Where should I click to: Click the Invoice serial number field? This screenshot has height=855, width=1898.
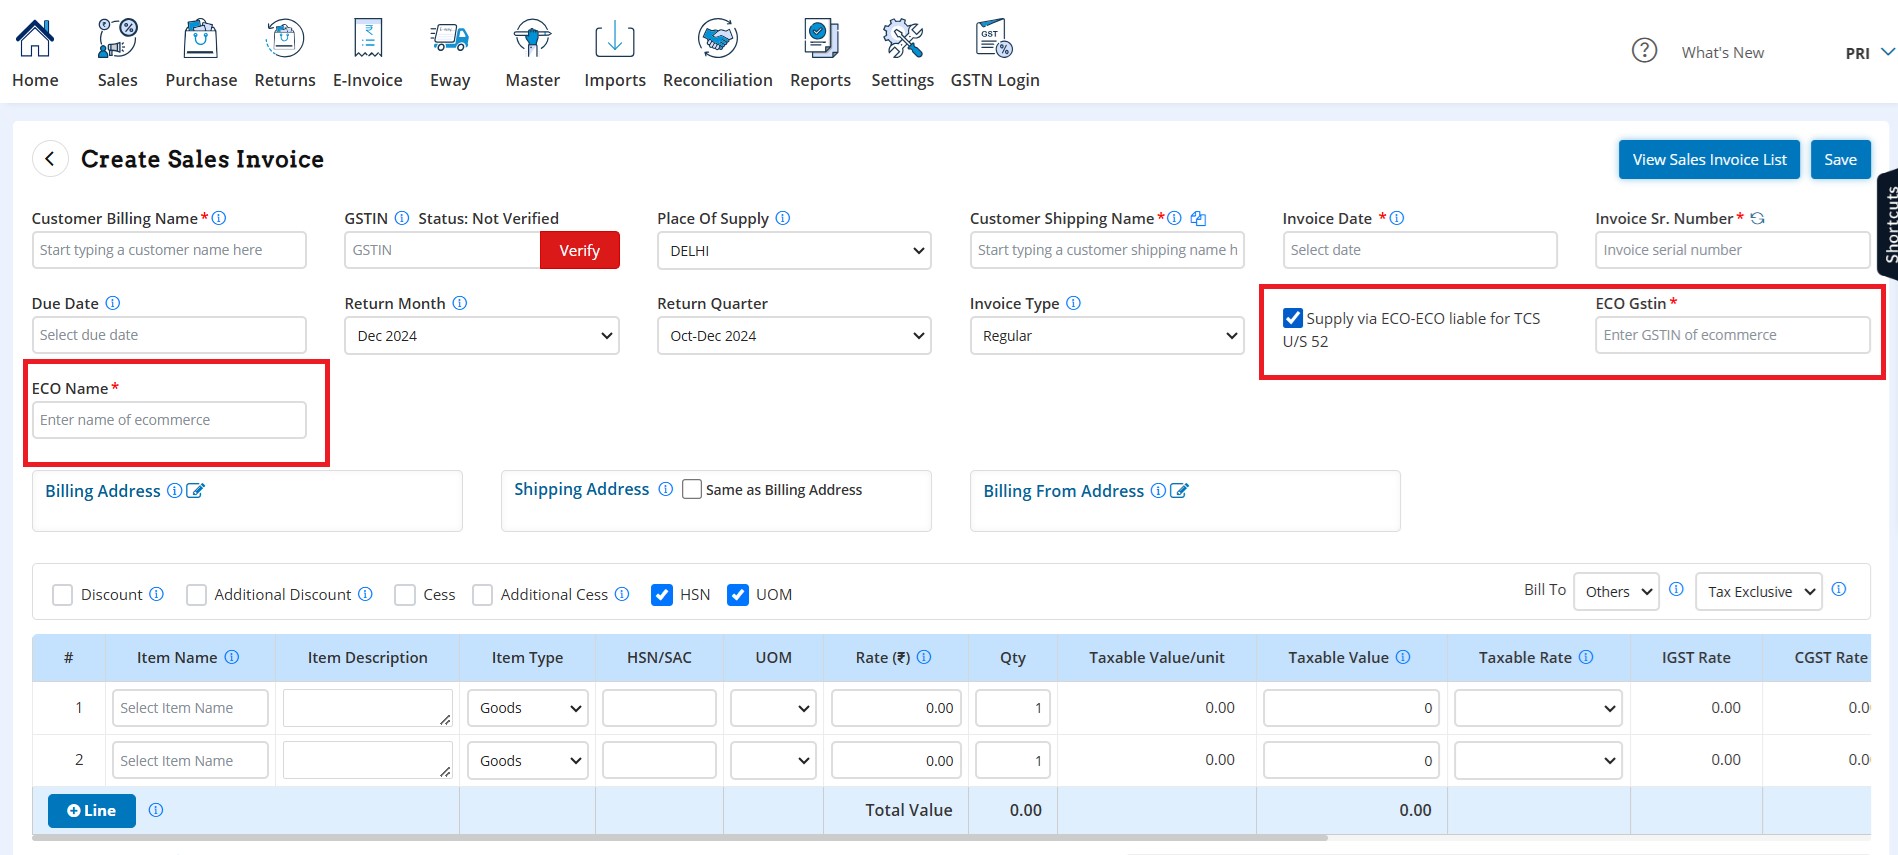pyautogui.click(x=1732, y=250)
